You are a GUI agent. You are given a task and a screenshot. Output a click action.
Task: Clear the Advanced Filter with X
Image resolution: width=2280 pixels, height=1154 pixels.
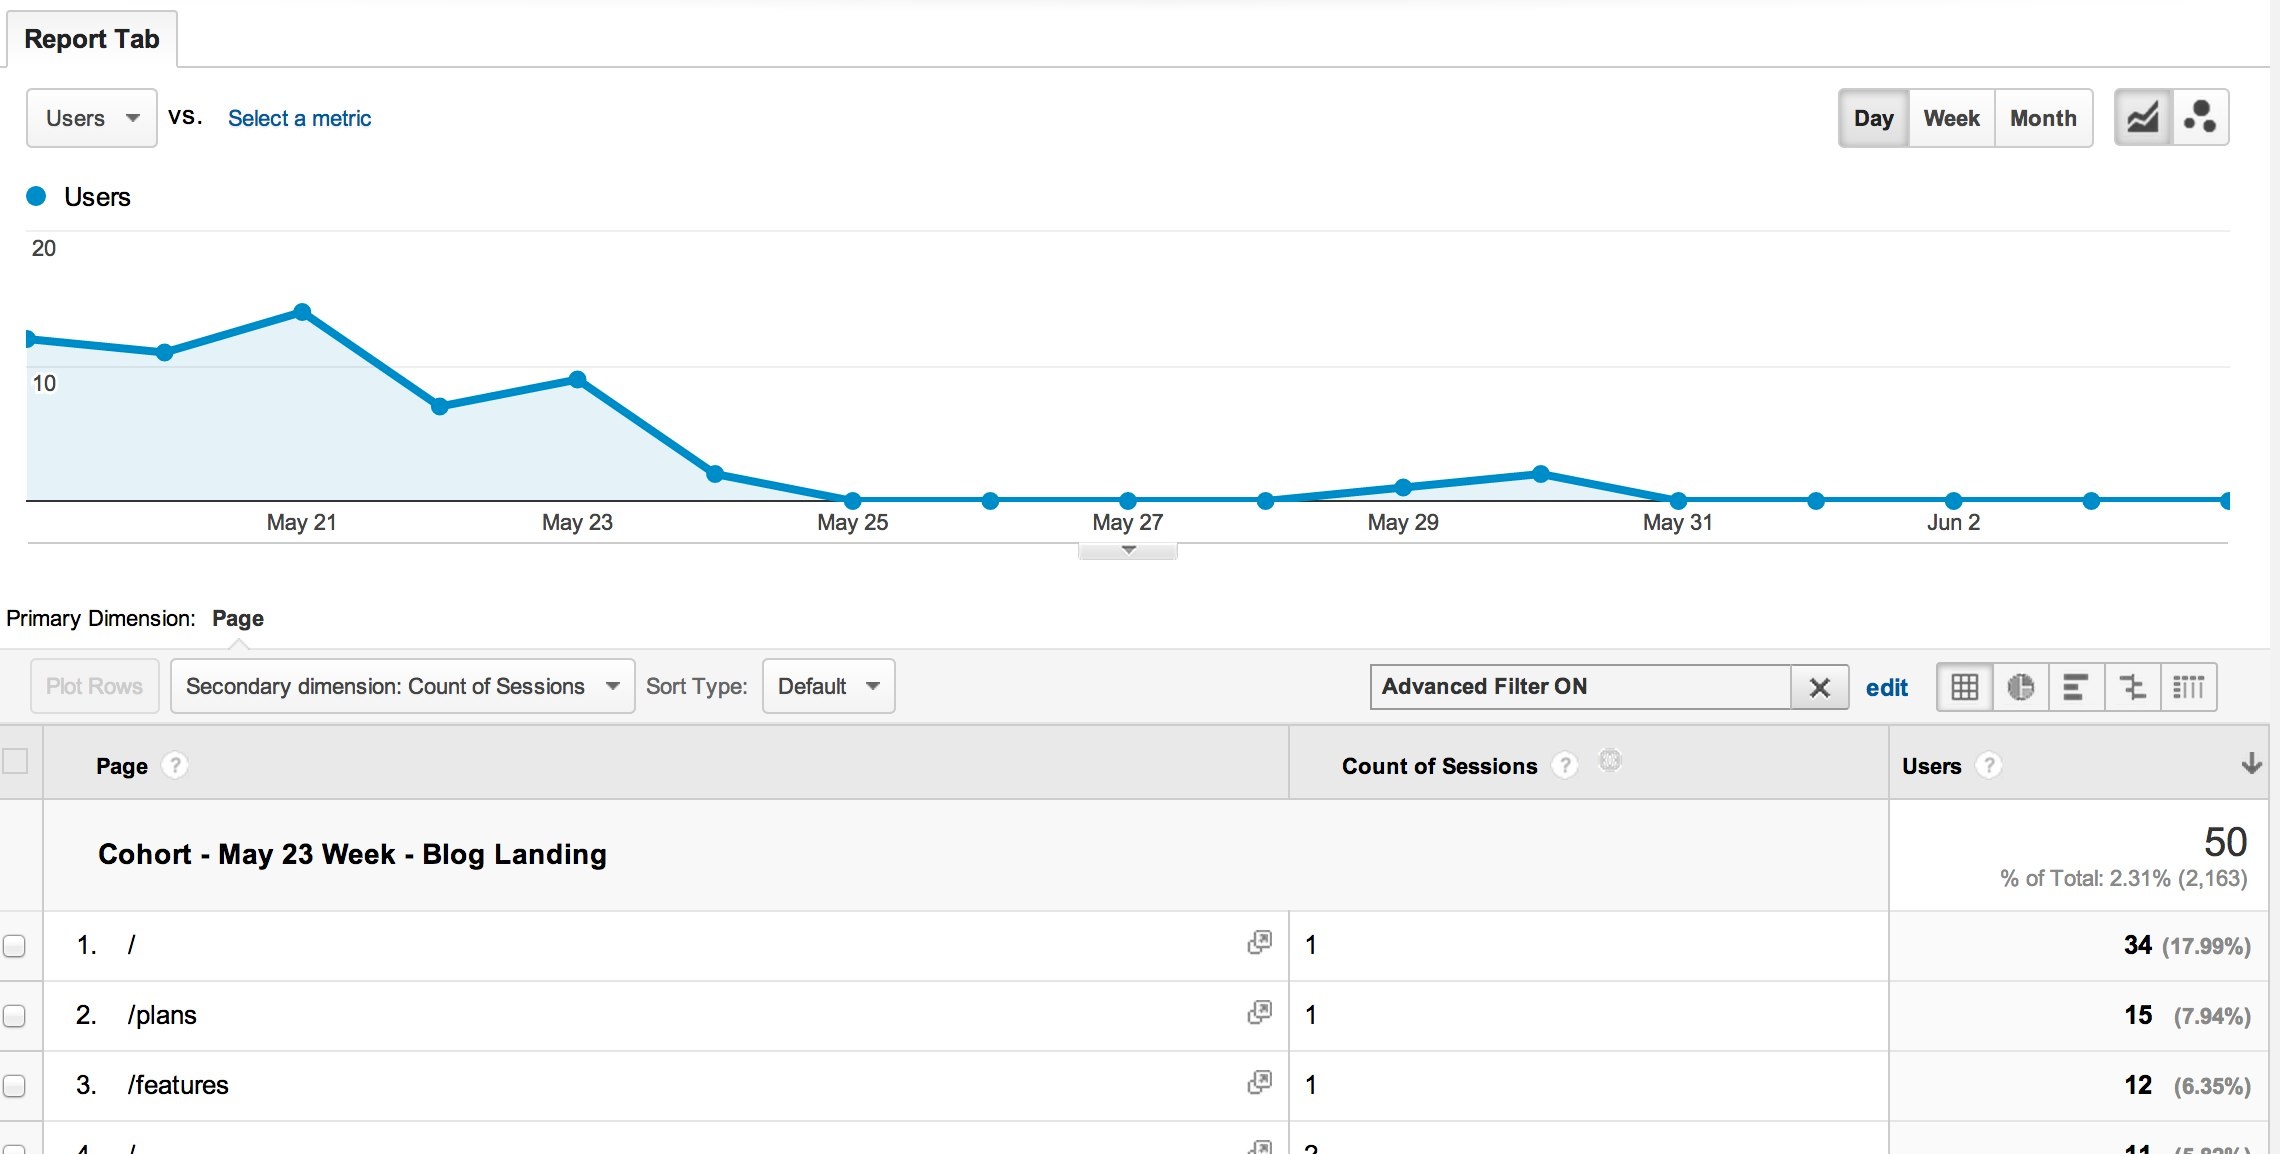(x=1819, y=688)
